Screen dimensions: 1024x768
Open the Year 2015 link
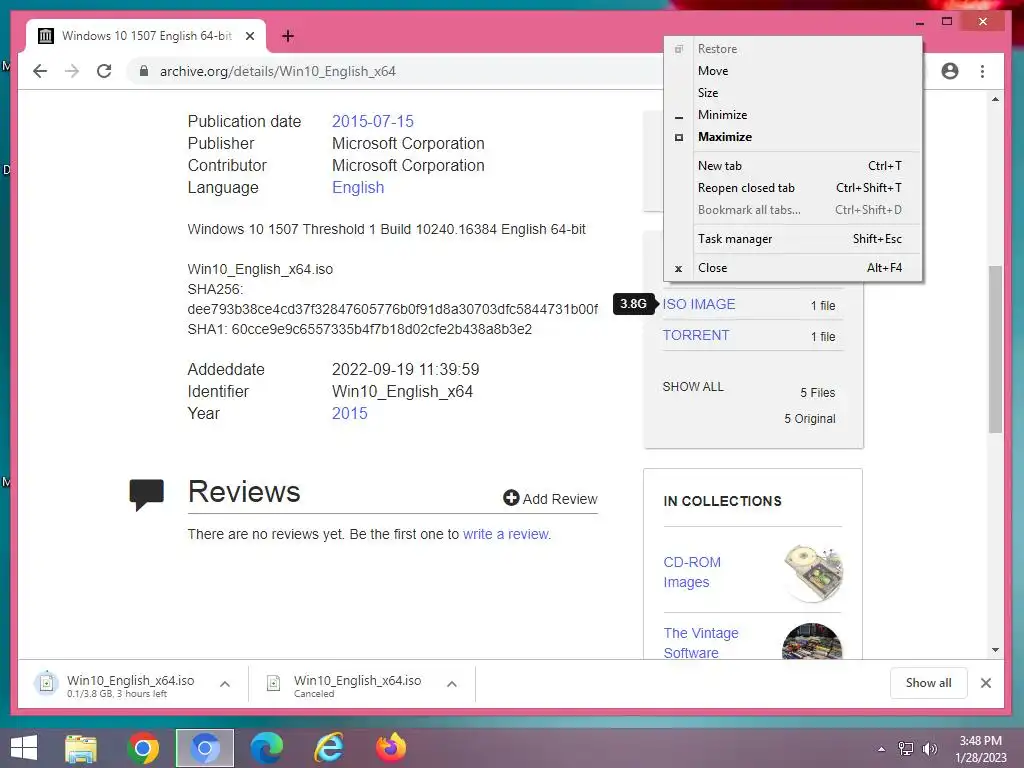(349, 413)
